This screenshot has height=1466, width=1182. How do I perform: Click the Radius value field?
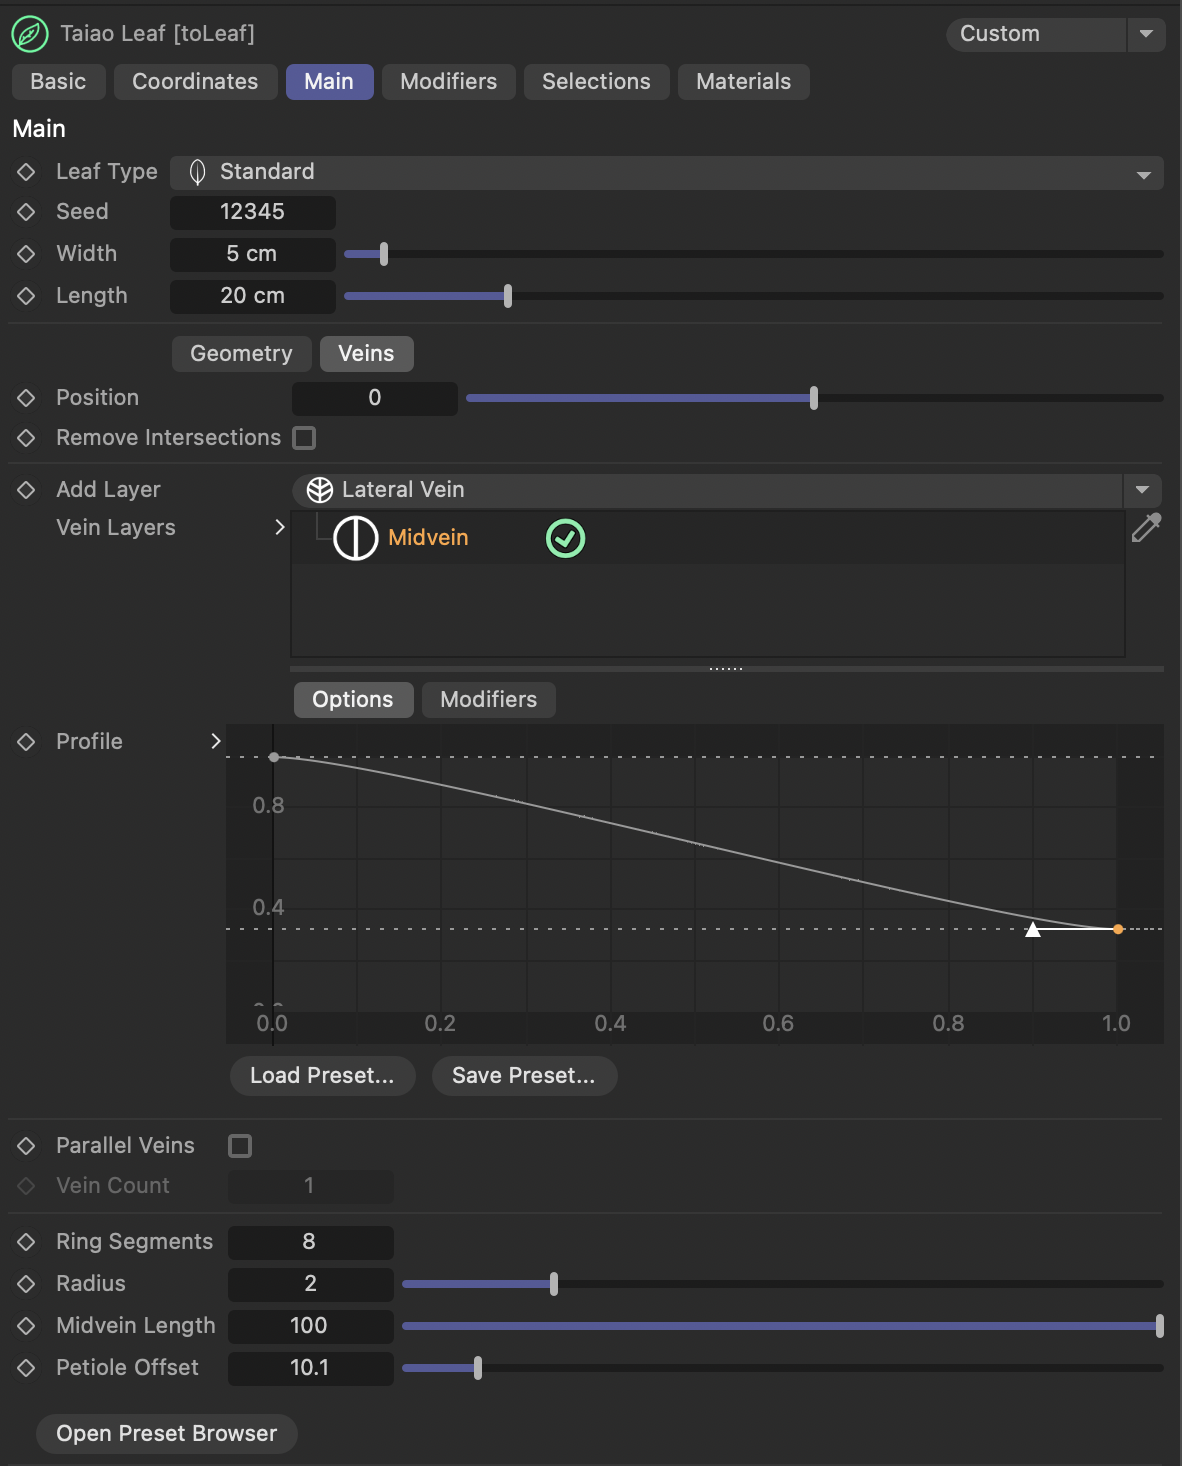[311, 1284]
